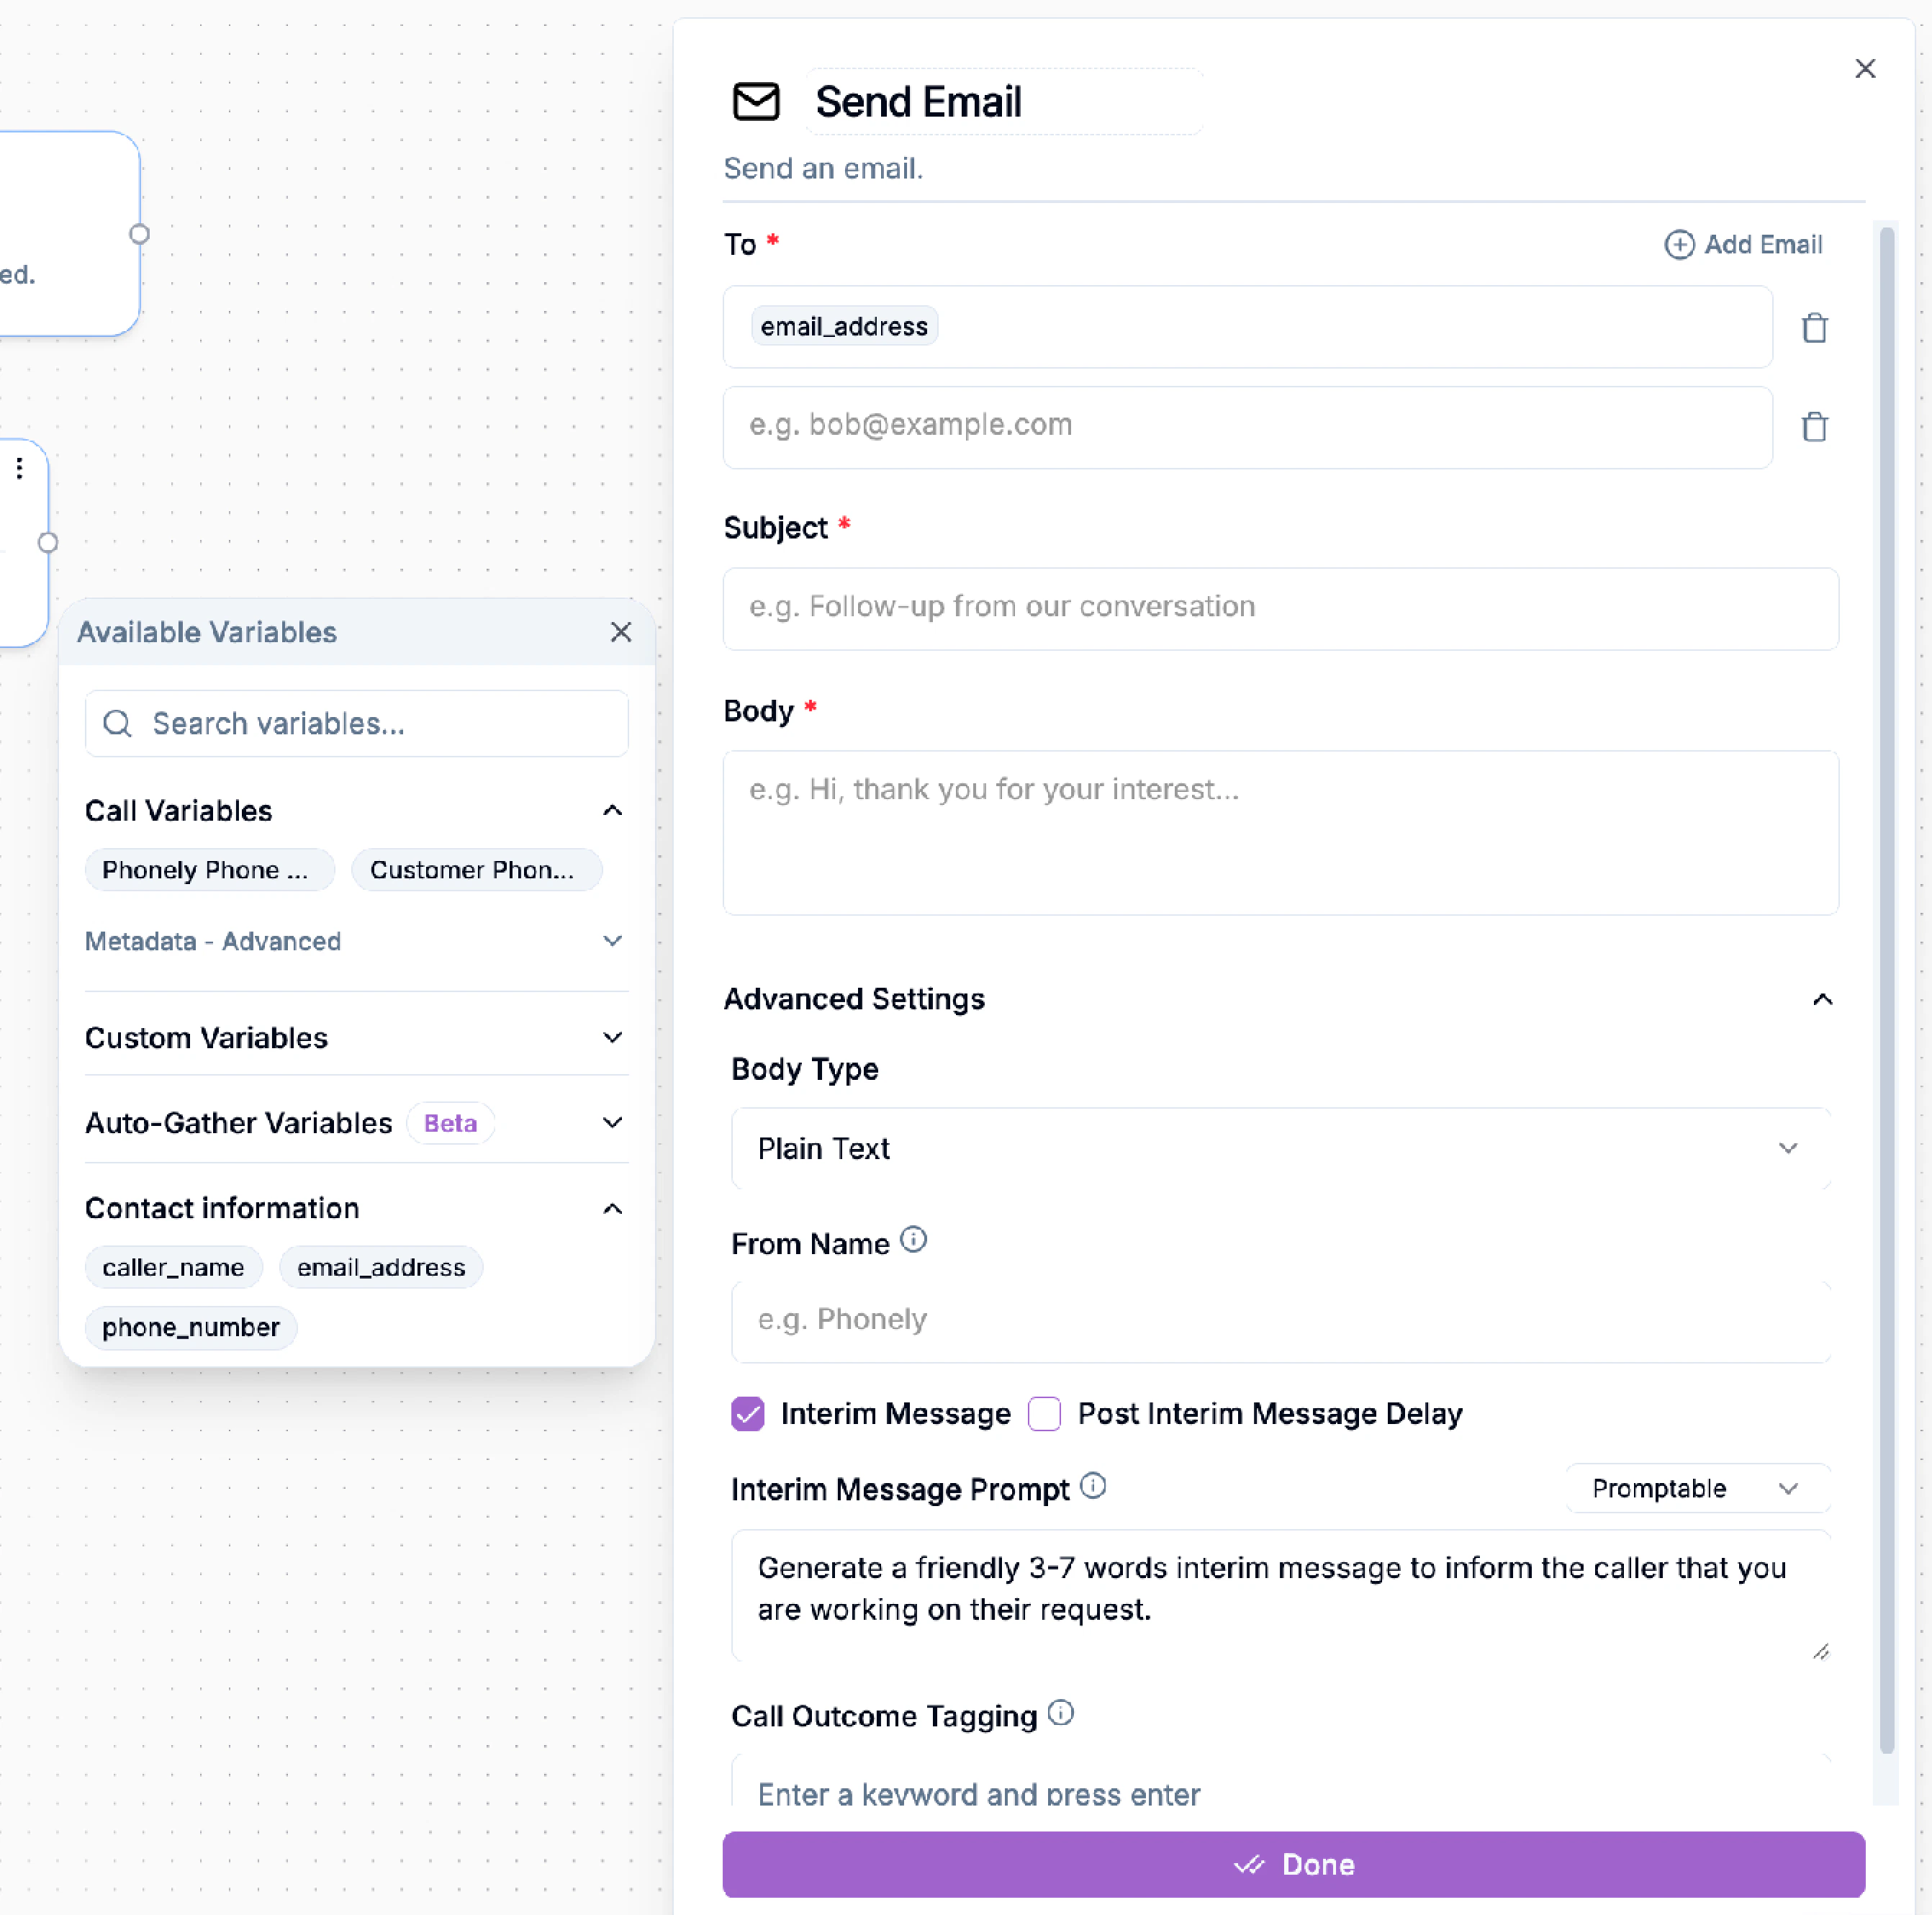Image resolution: width=1932 pixels, height=1915 pixels.
Task: Close the Available Variables panel
Action: point(621,632)
